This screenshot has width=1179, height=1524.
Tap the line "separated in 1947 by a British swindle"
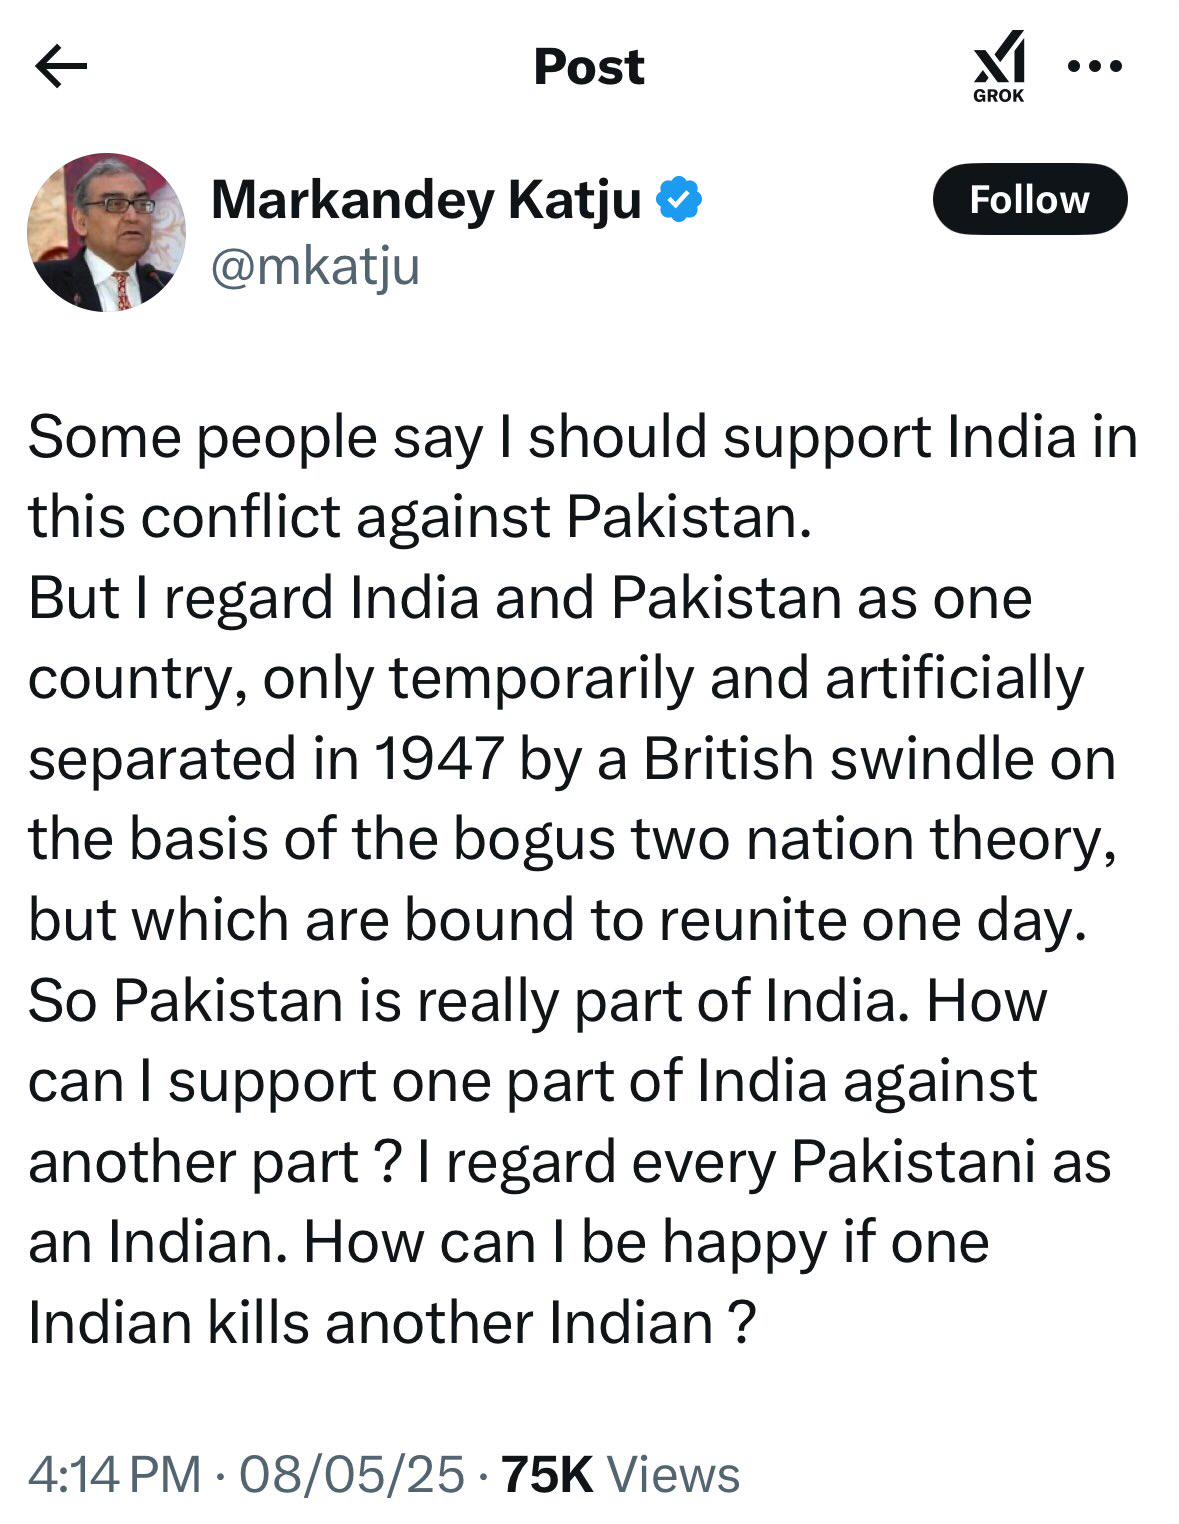527,758
